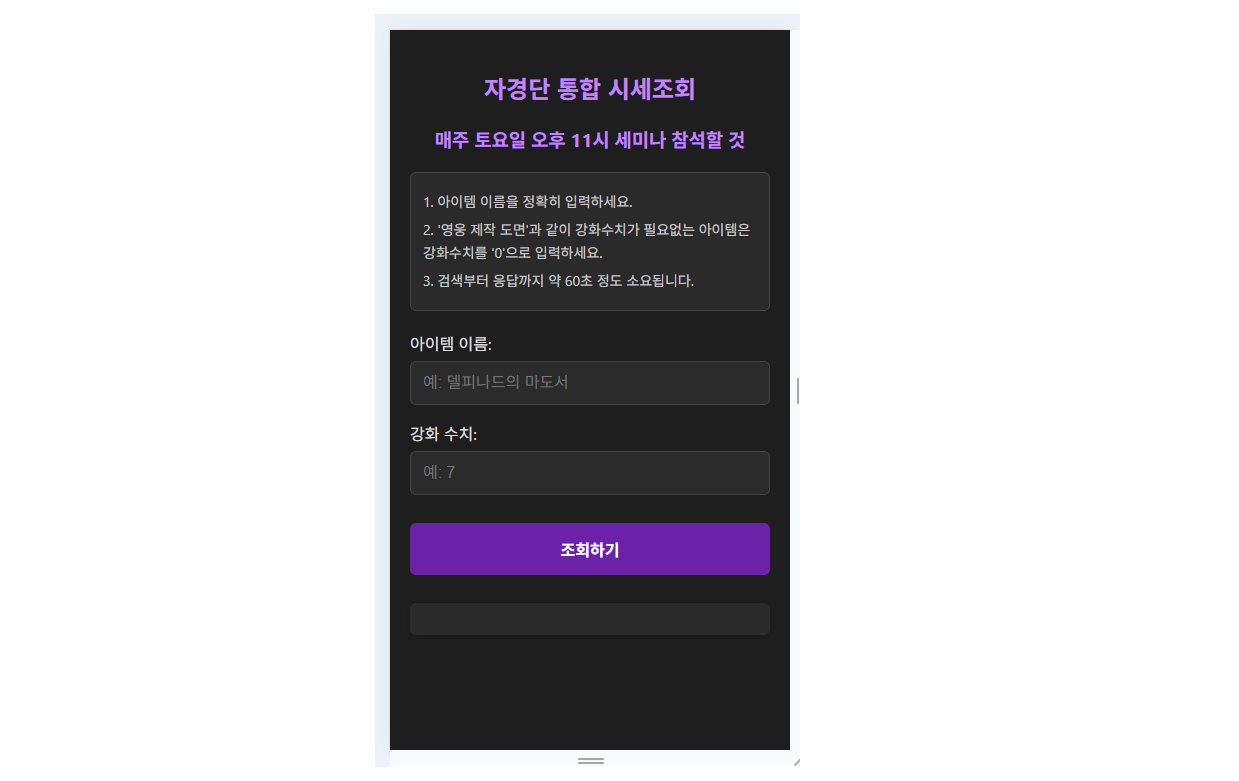Click the title 자경단 통합 시세조회
Screen dimensions: 1239x781
[x=590, y=89]
